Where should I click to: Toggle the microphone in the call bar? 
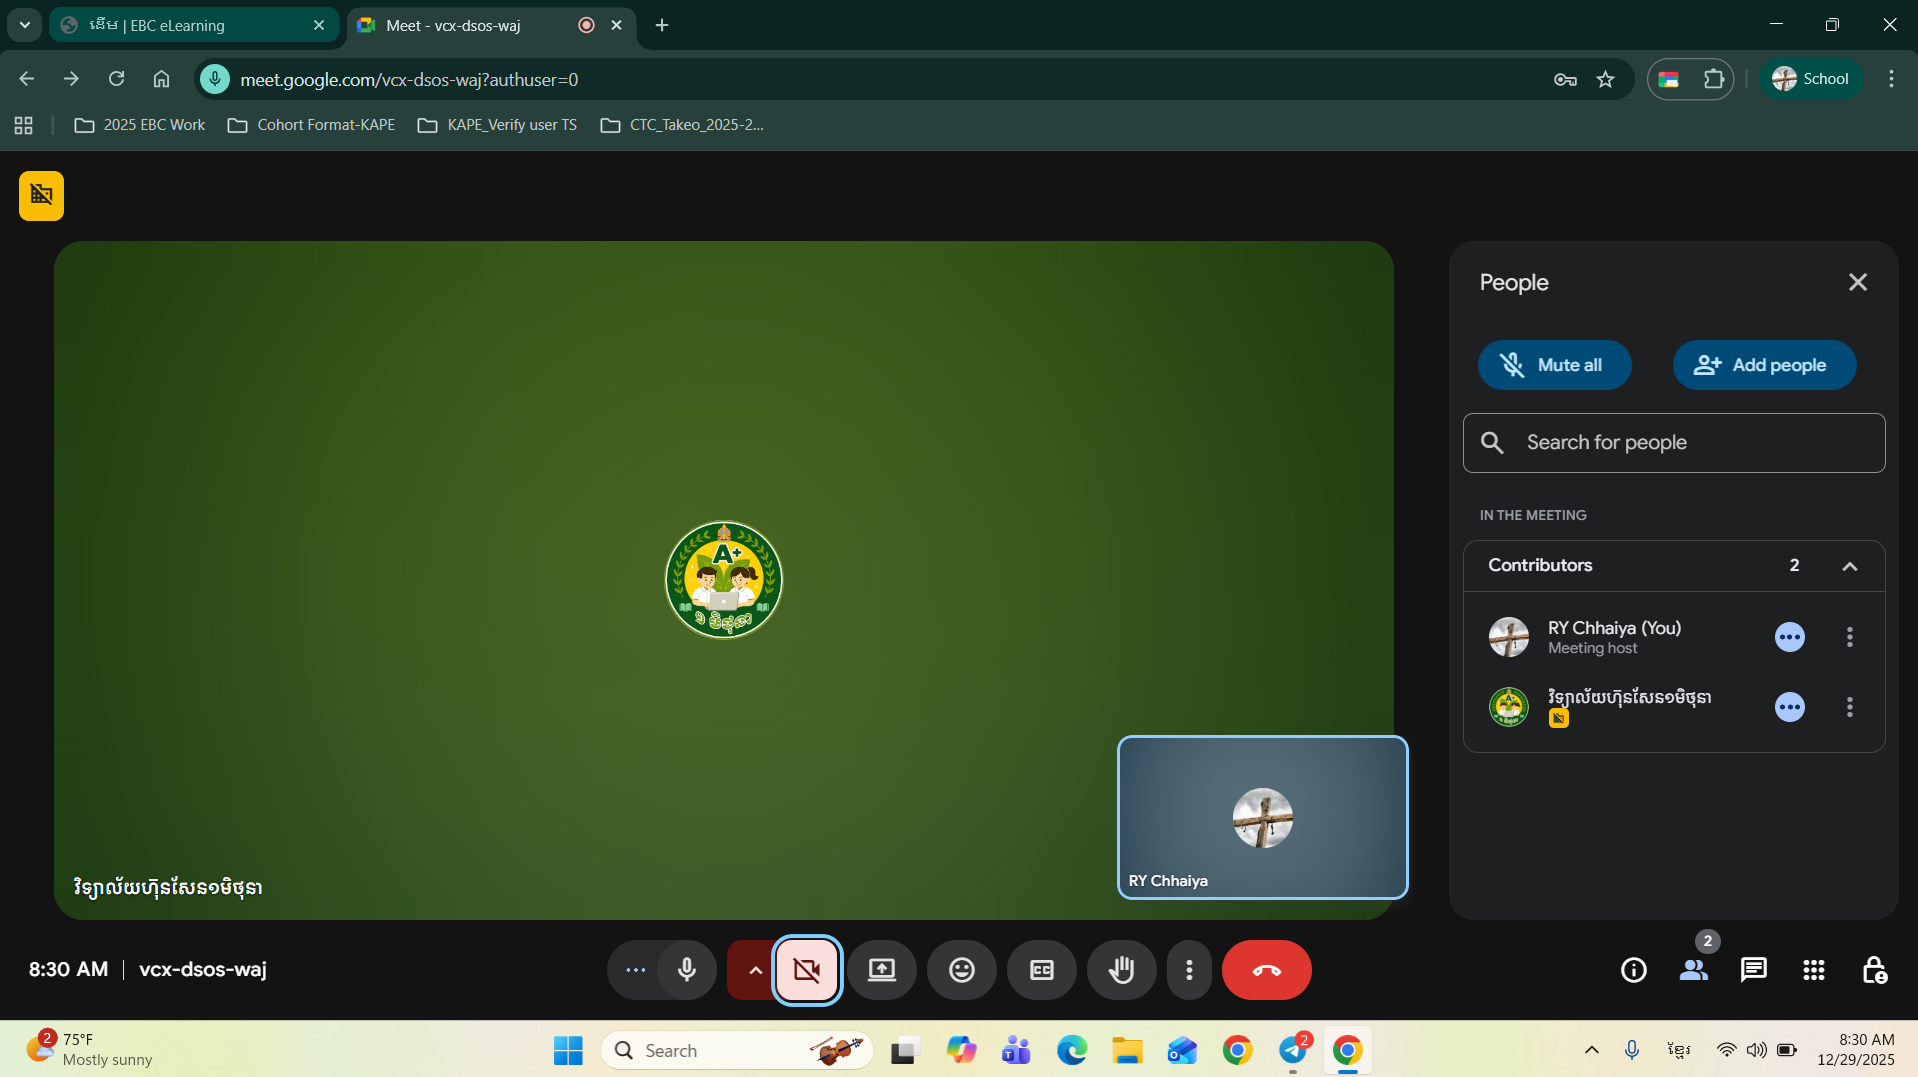click(x=687, y=969)
